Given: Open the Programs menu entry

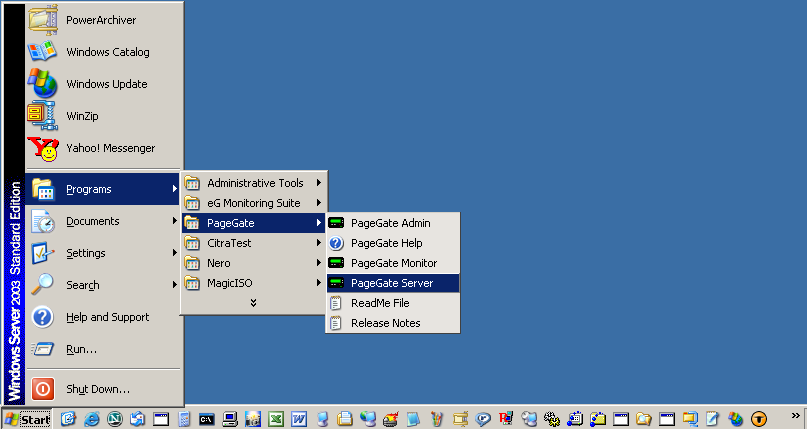Looking at the screenshot, I should point(103,189).
